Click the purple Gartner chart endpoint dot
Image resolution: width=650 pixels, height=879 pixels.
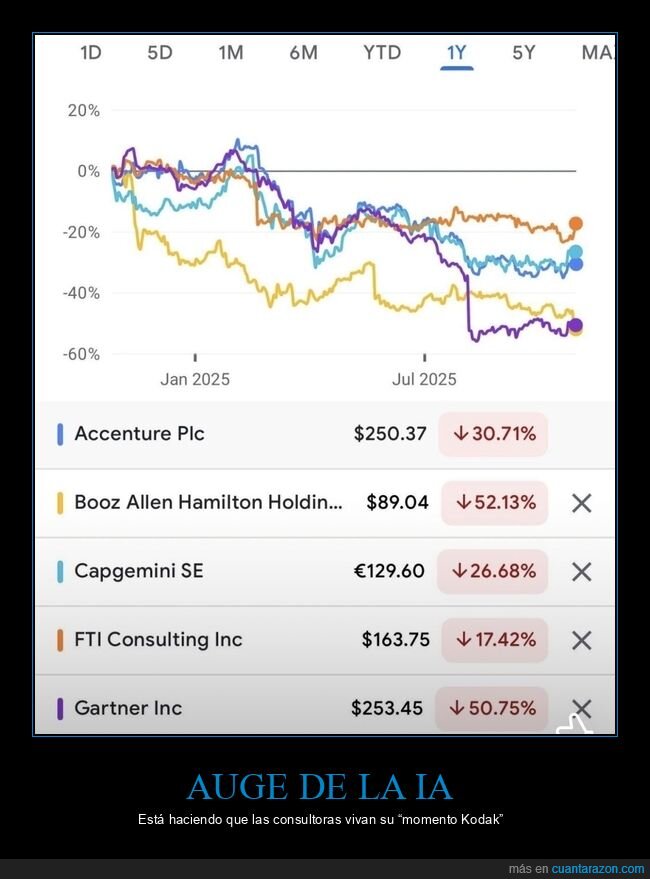coord(575,325)
